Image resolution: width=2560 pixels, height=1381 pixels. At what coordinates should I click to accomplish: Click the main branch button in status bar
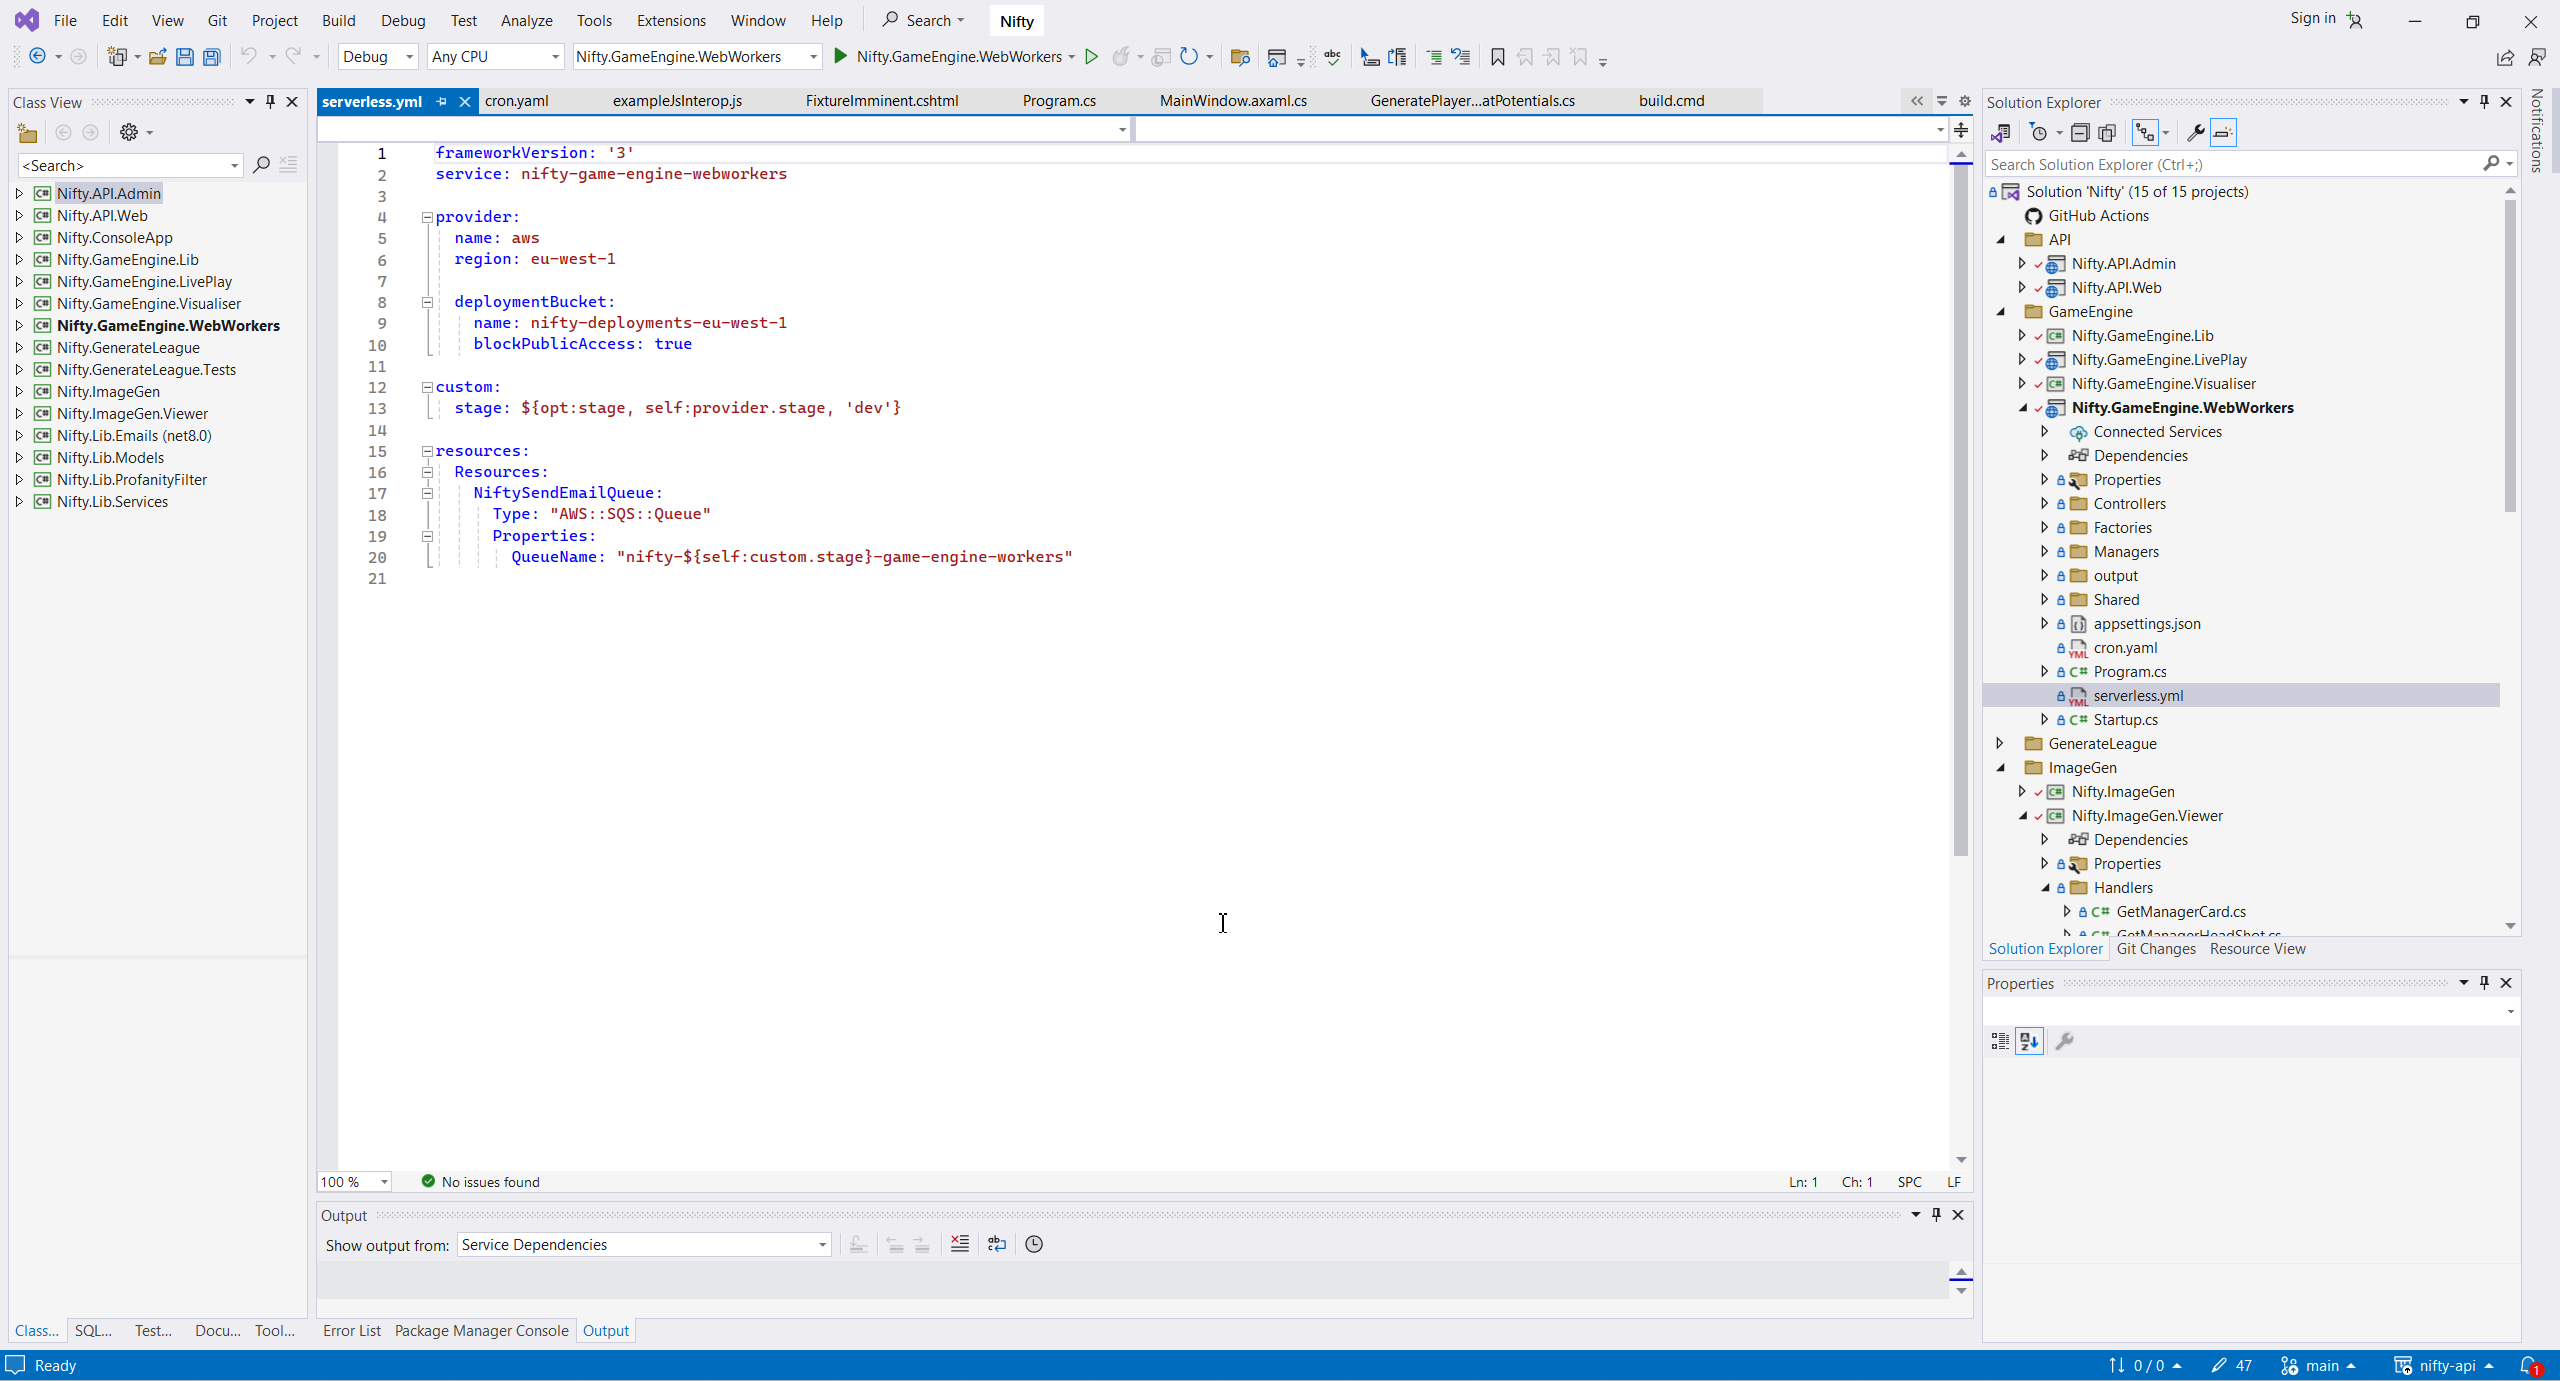[x=2320, y=1365]
